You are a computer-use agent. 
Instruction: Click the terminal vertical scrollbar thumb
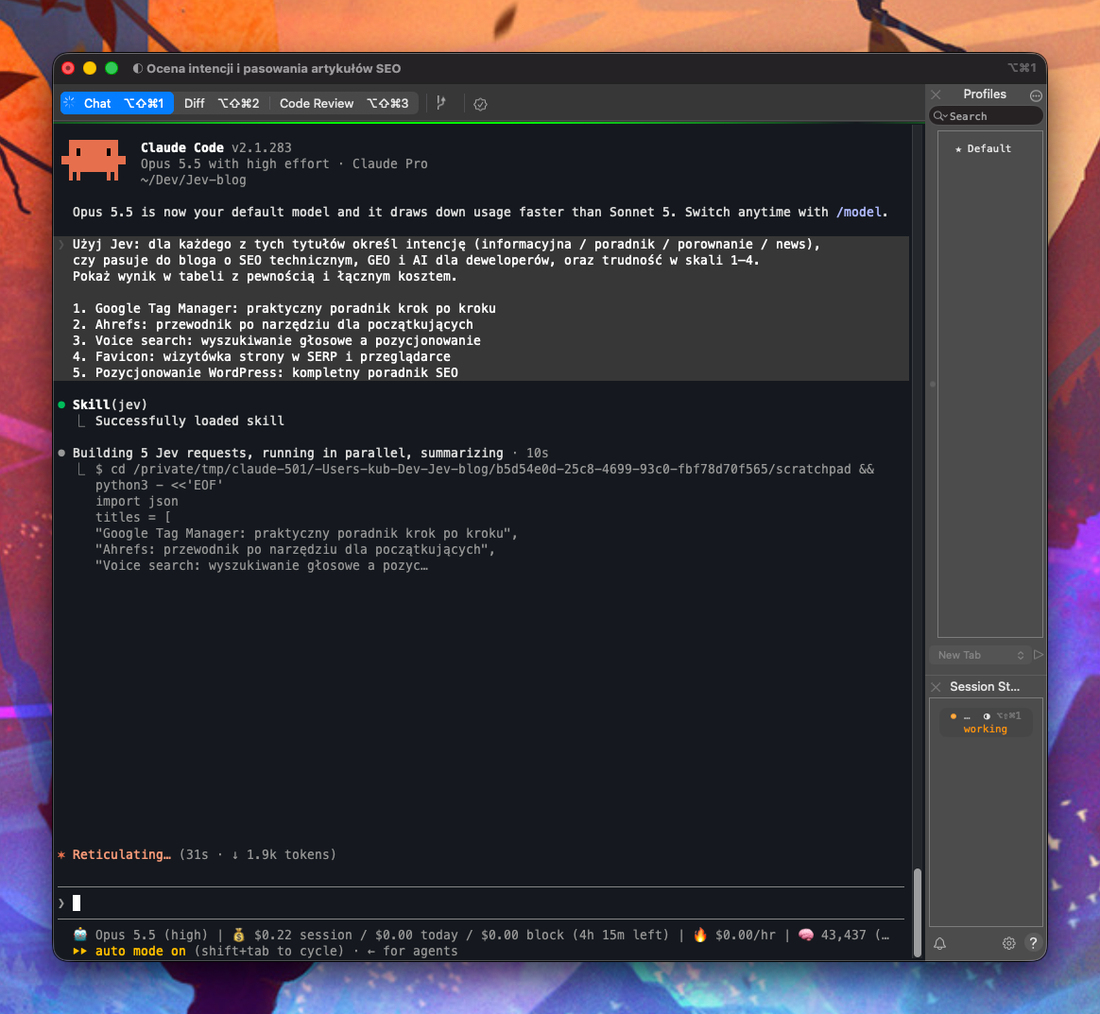(x=917, y=912)
